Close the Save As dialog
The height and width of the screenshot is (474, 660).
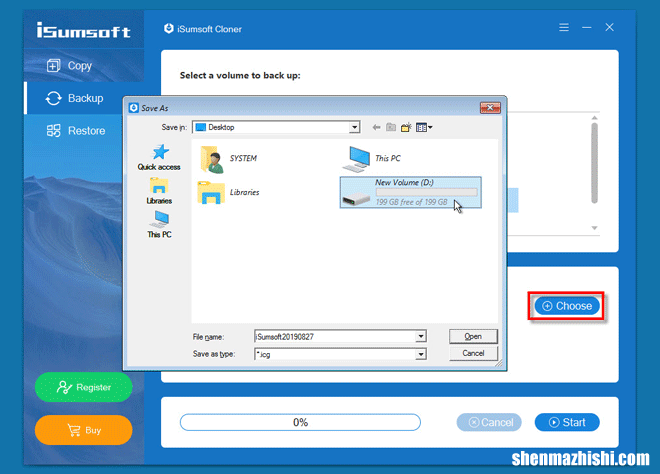[490, 108]
